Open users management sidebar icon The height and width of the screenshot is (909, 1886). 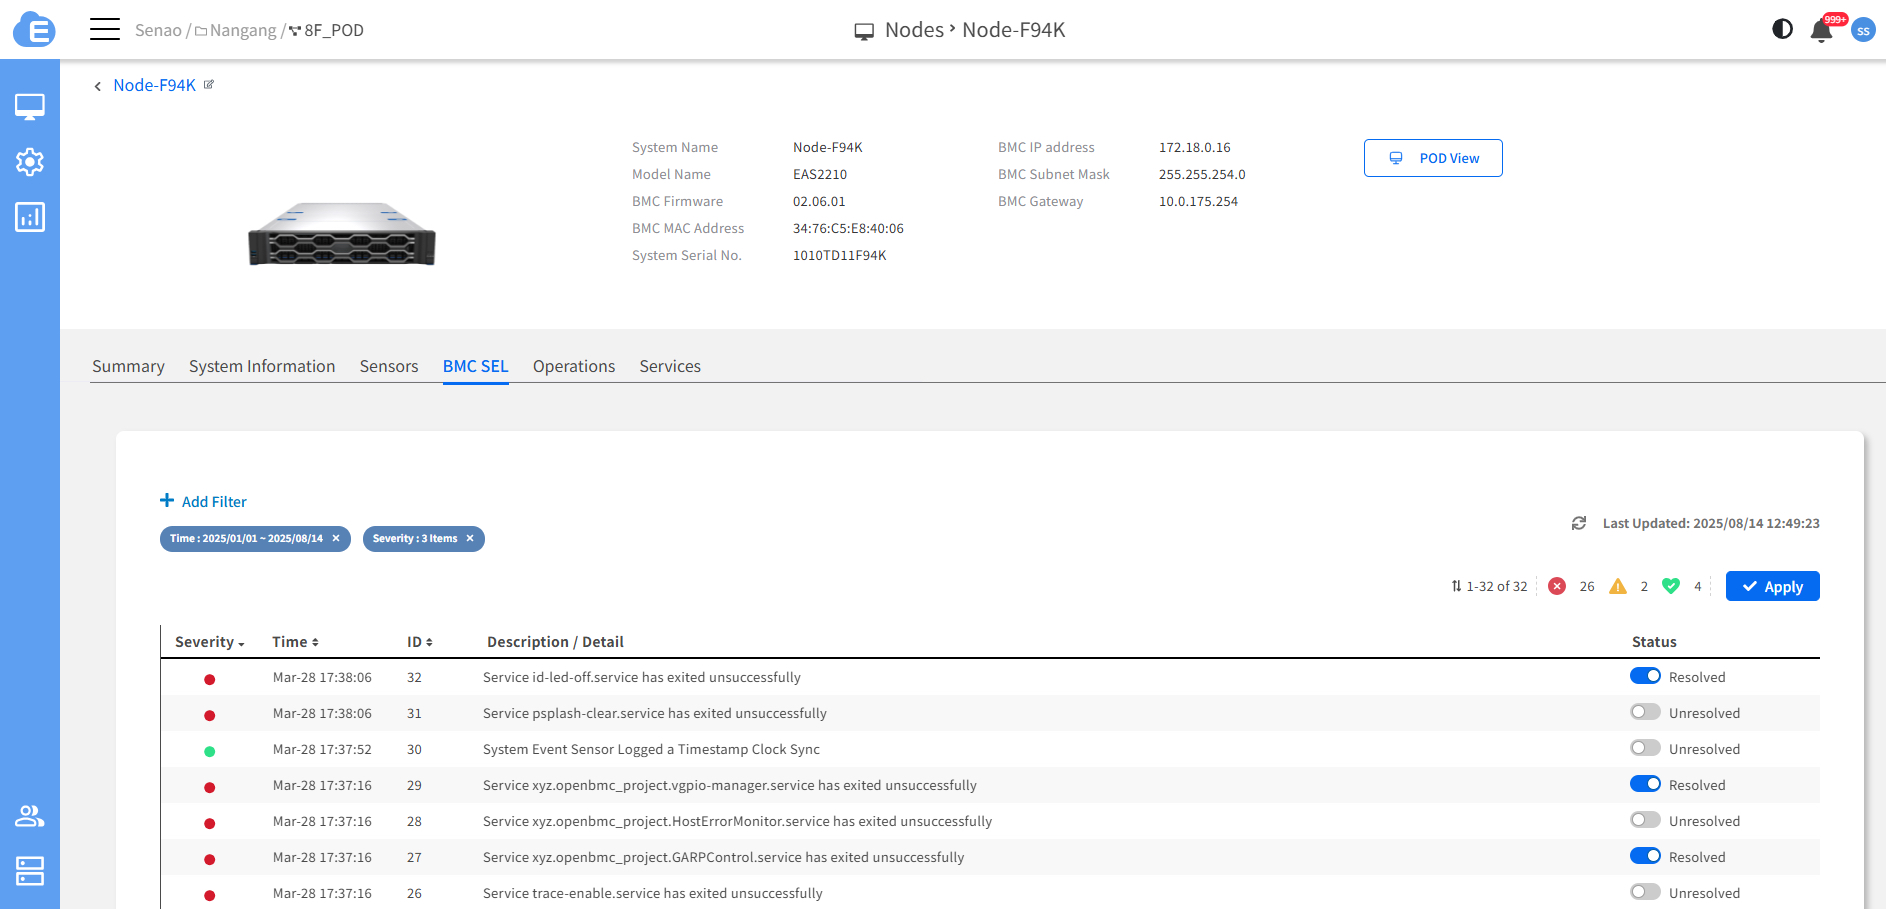point(29,816)
